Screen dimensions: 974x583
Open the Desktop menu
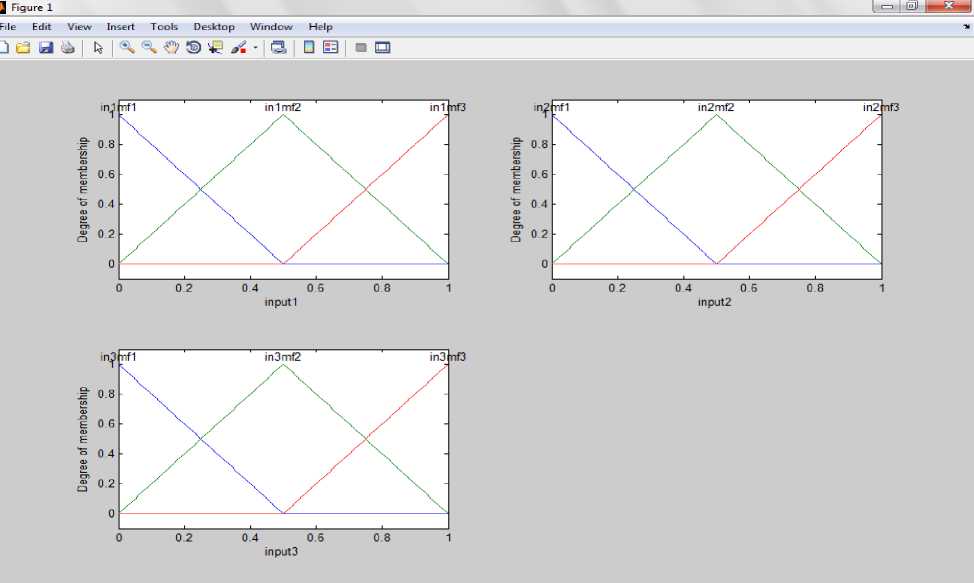coord(214,27)
